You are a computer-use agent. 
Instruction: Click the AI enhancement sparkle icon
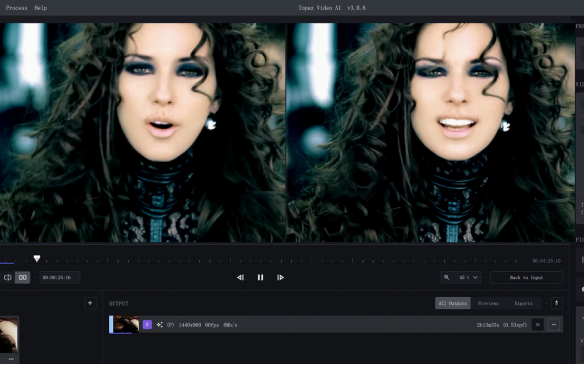coord(160,325)
